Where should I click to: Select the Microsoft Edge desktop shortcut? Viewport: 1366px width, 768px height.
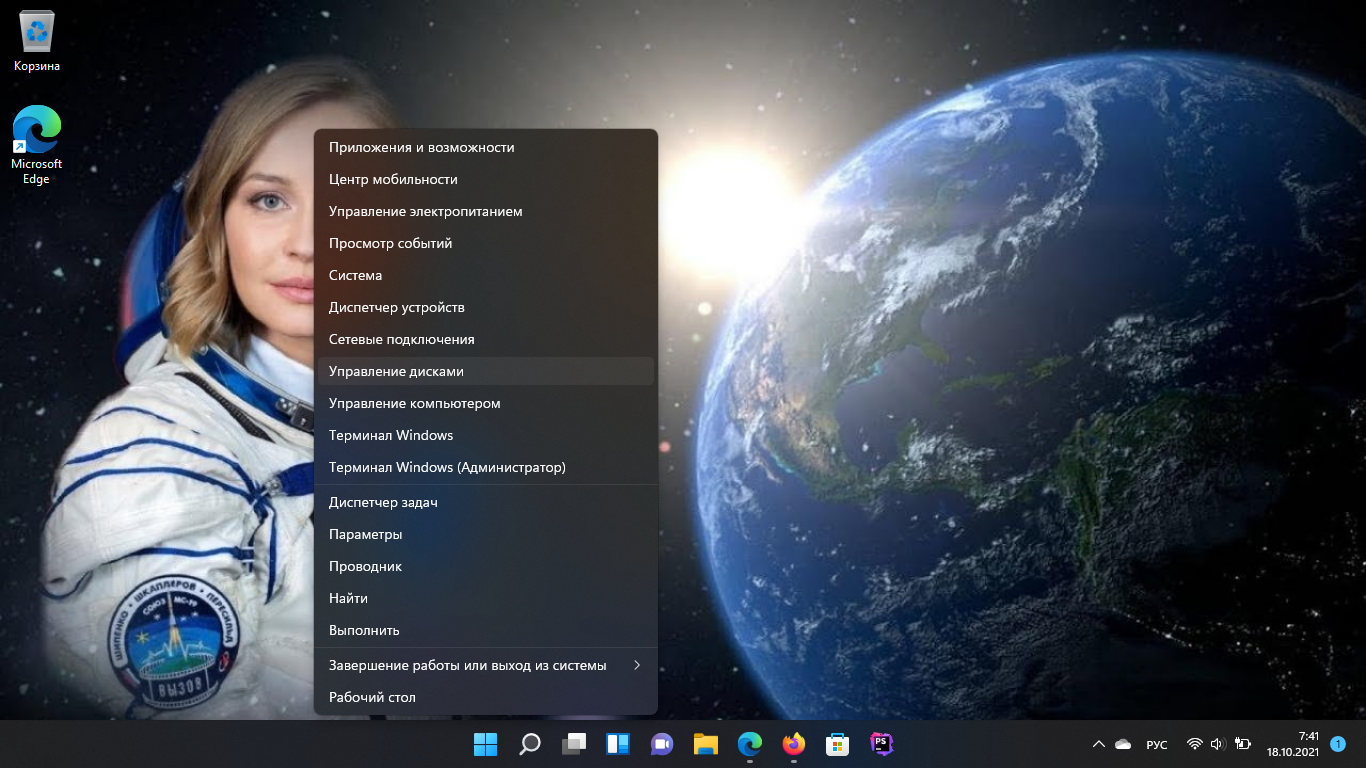point(37,144)
